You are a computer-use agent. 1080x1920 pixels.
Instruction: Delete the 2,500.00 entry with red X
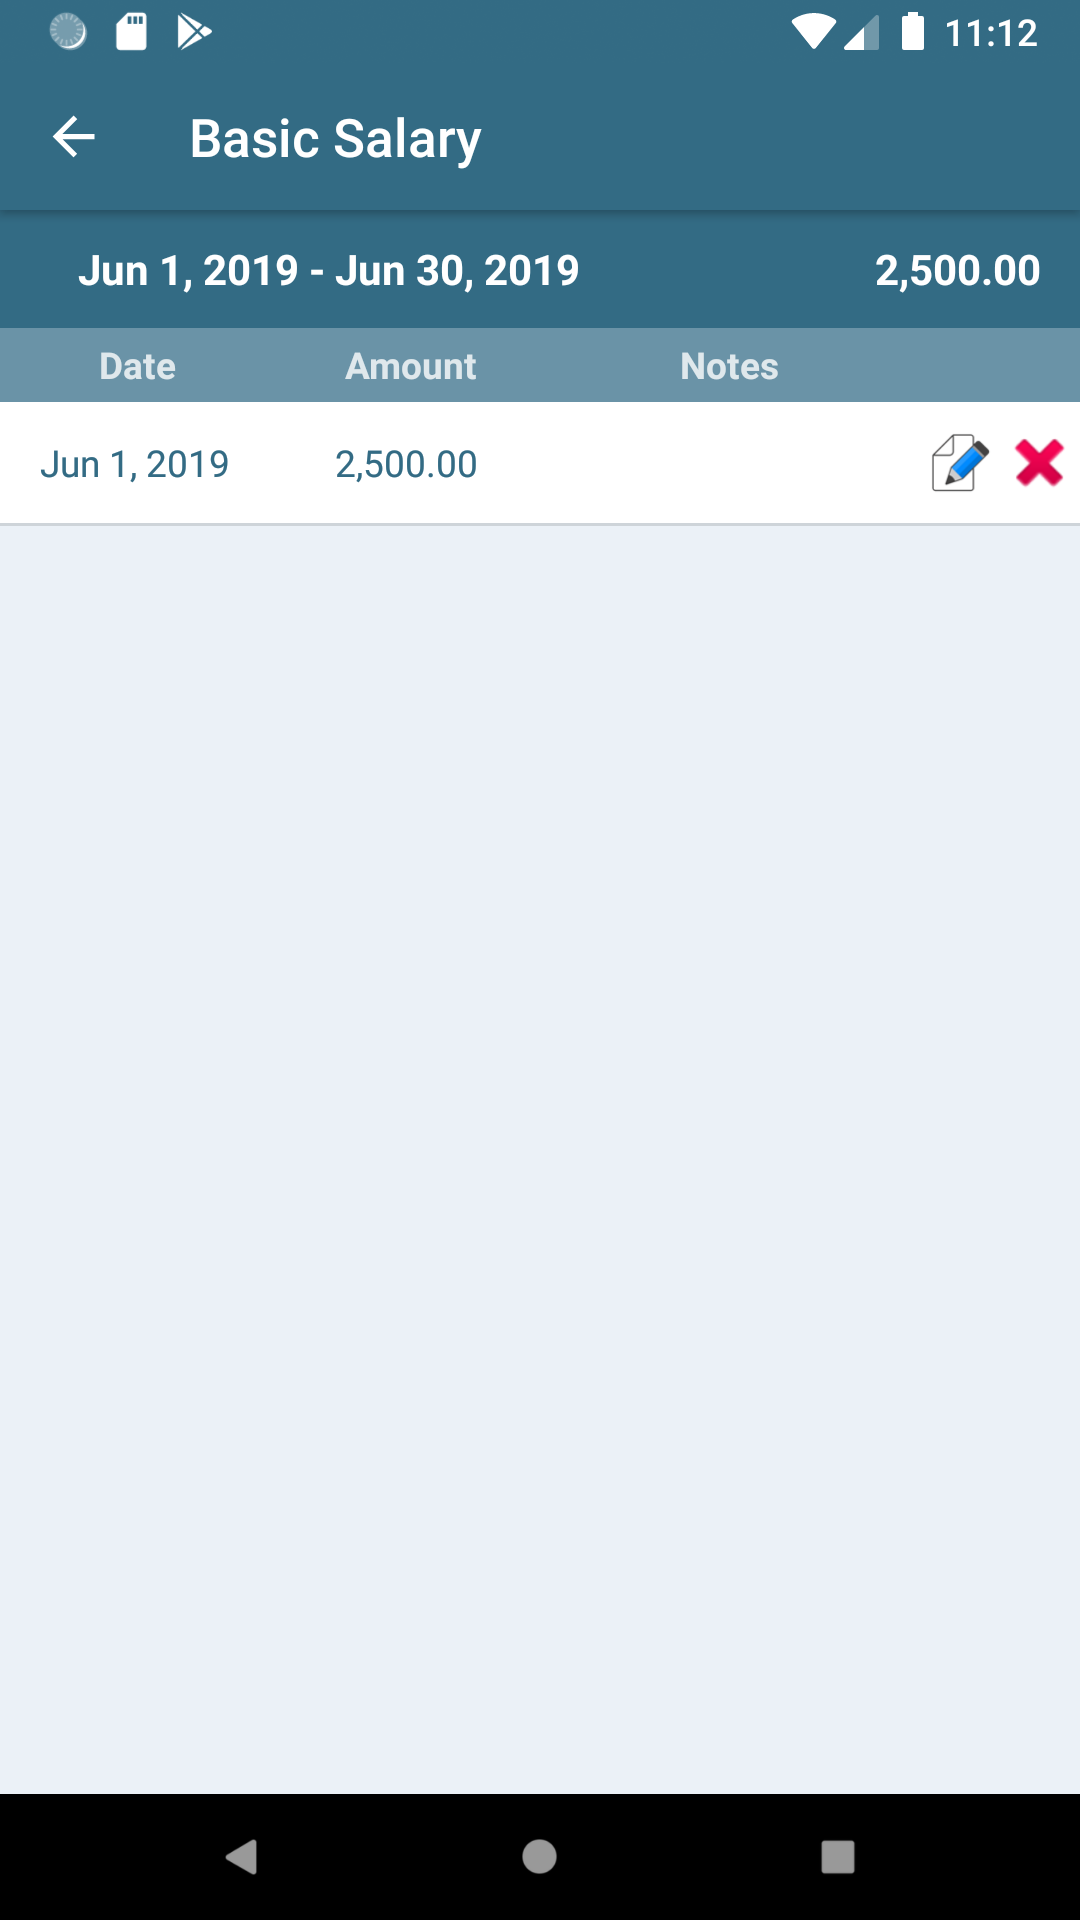[1039, 463]
